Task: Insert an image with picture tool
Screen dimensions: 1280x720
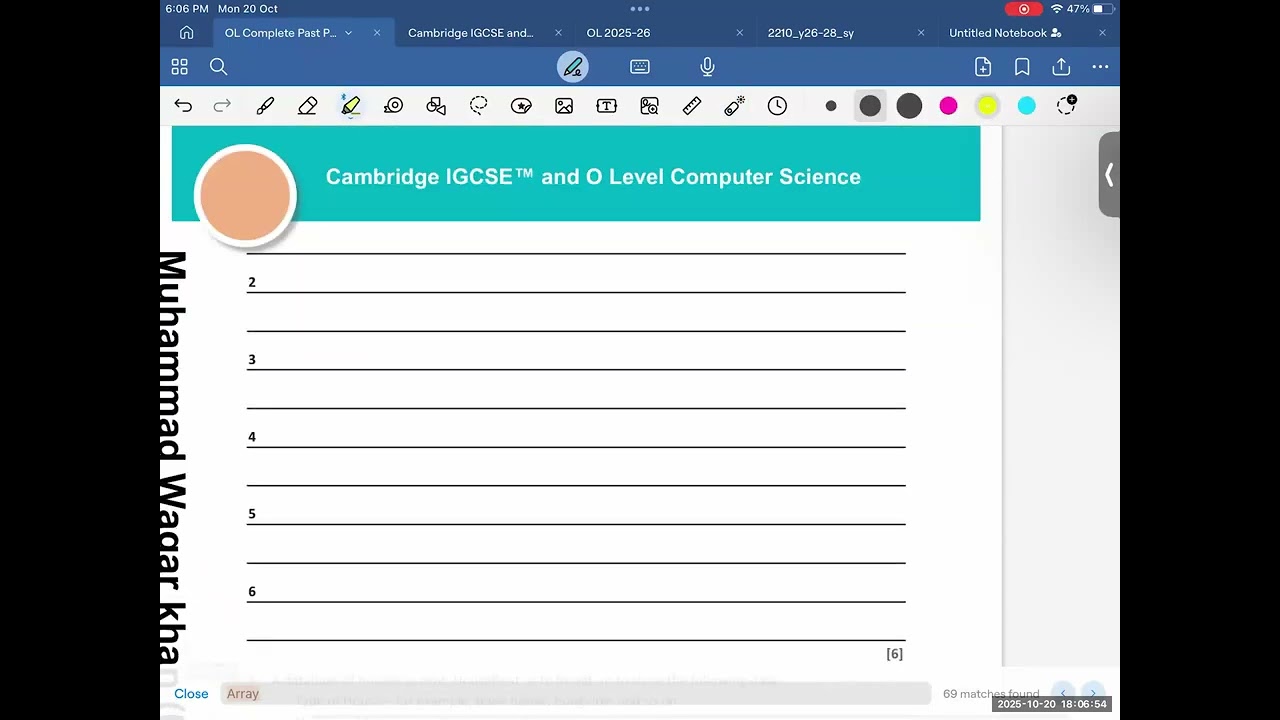Action: pyautogui.click(x=564, y=106)
